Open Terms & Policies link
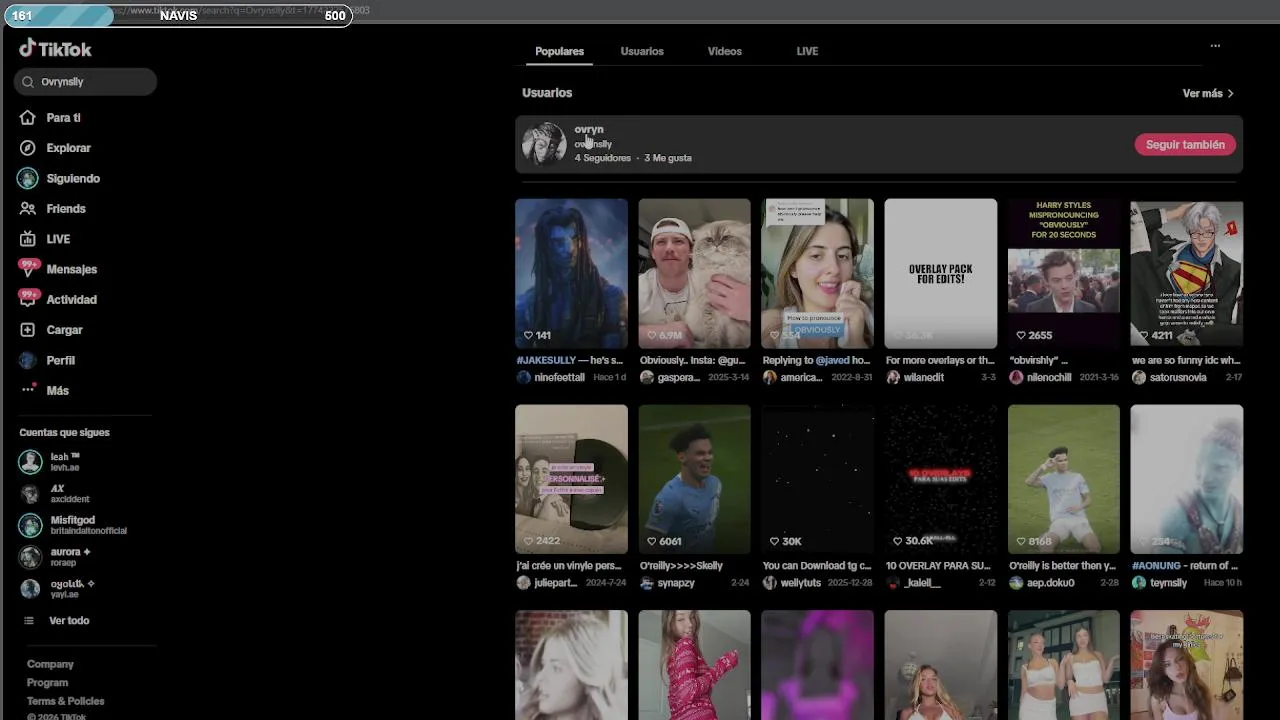Viewport: 1280px width, 720px height. pyautogui.click(x=65, y=701)
